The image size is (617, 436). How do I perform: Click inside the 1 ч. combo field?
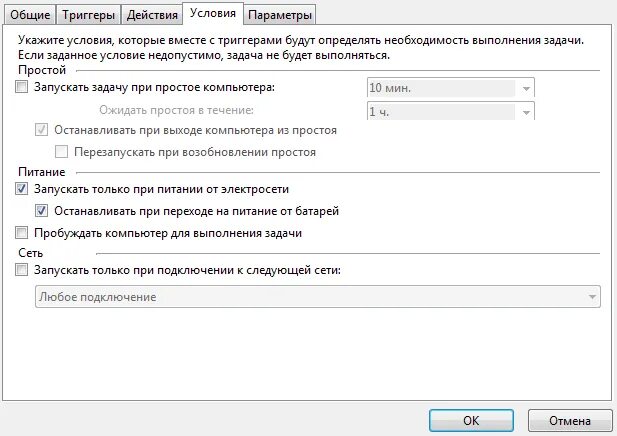442,112
